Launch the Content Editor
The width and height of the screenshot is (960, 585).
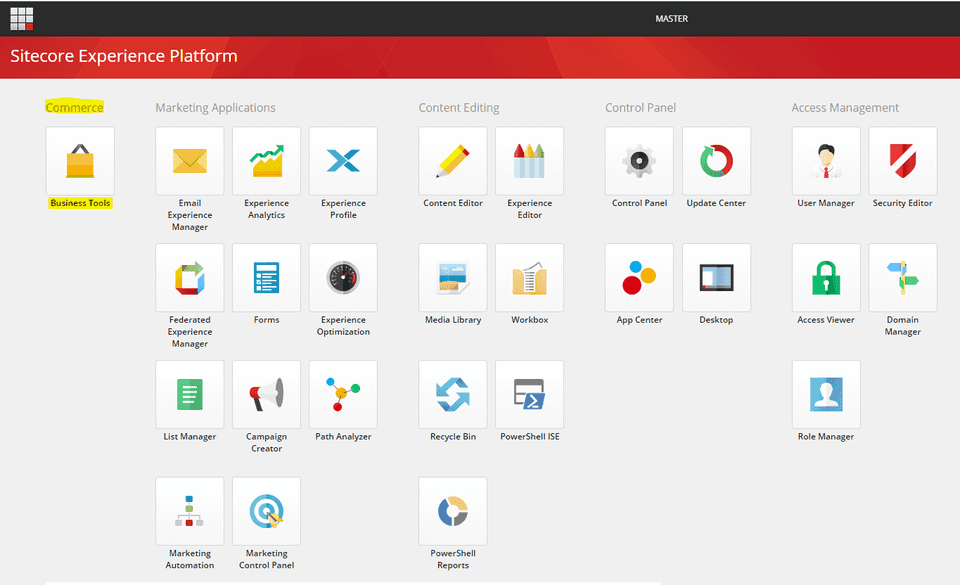pyautogui.click(x=453, y=161)
